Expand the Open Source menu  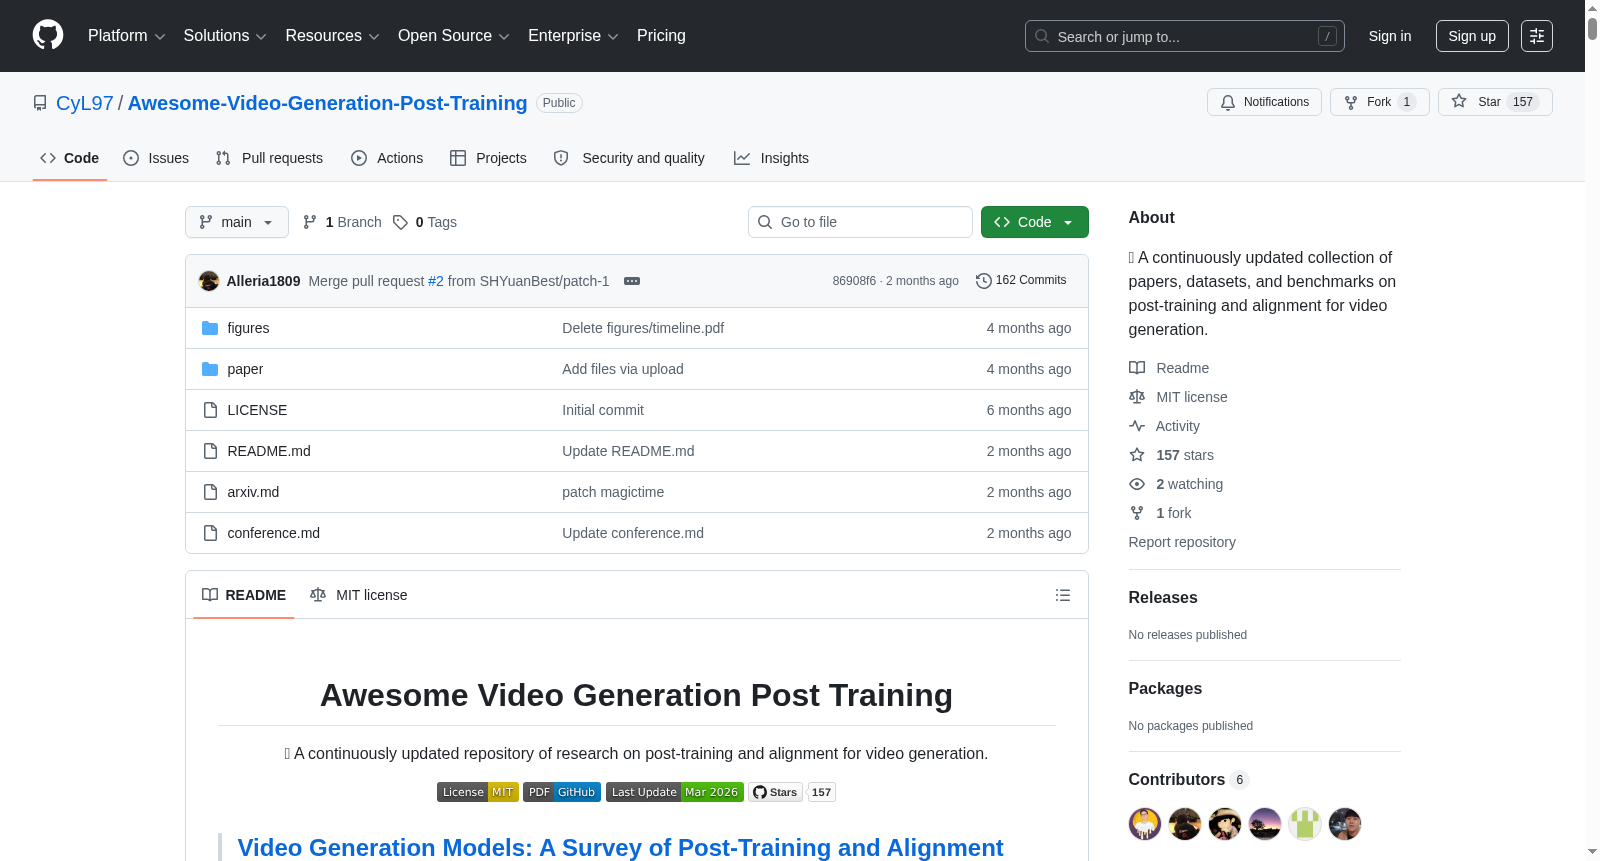(454, 36)
